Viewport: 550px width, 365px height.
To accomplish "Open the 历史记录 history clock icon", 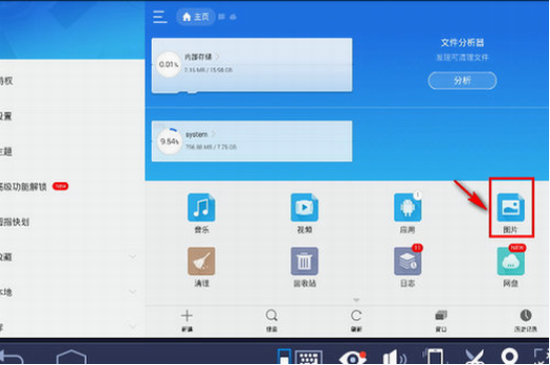I will [x=525, y=320].
